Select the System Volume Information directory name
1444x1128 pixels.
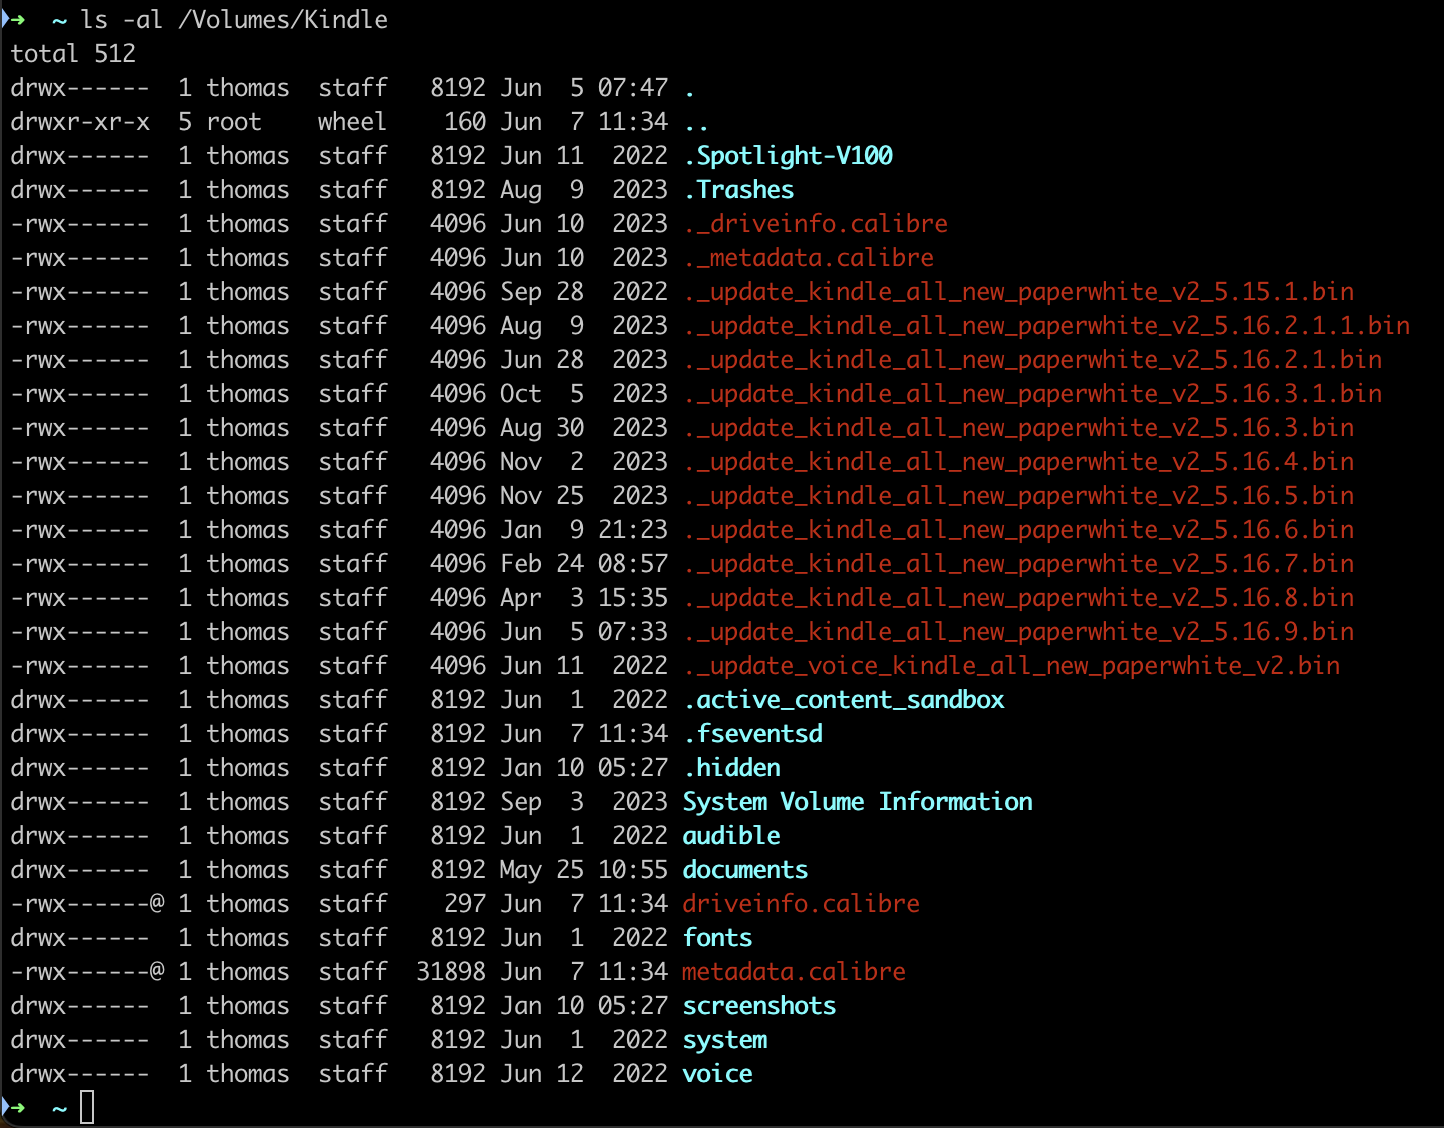point(858,802)
